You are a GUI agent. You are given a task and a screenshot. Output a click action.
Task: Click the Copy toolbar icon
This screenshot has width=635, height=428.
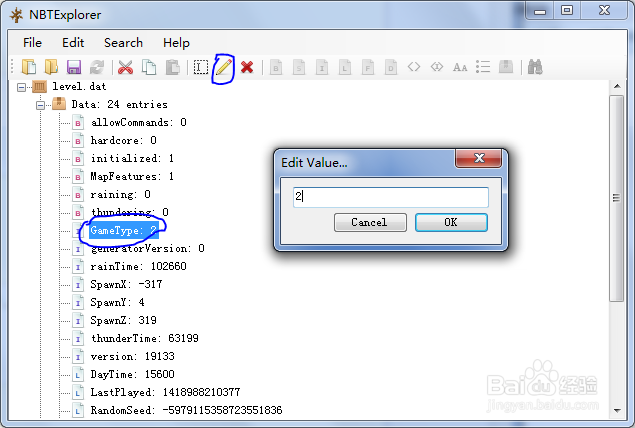149,67
